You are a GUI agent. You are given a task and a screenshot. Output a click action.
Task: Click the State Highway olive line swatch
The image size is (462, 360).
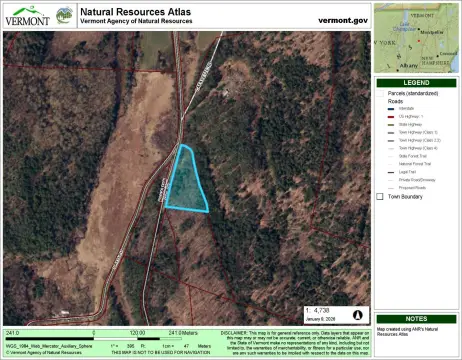click(391, 125)
